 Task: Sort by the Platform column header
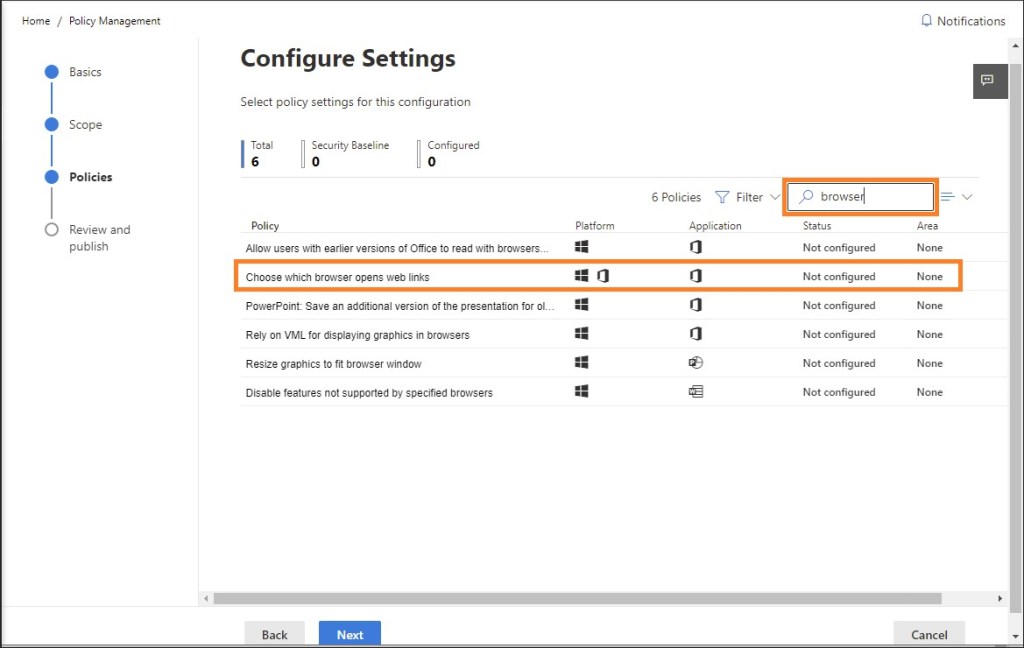coord(594,225)
